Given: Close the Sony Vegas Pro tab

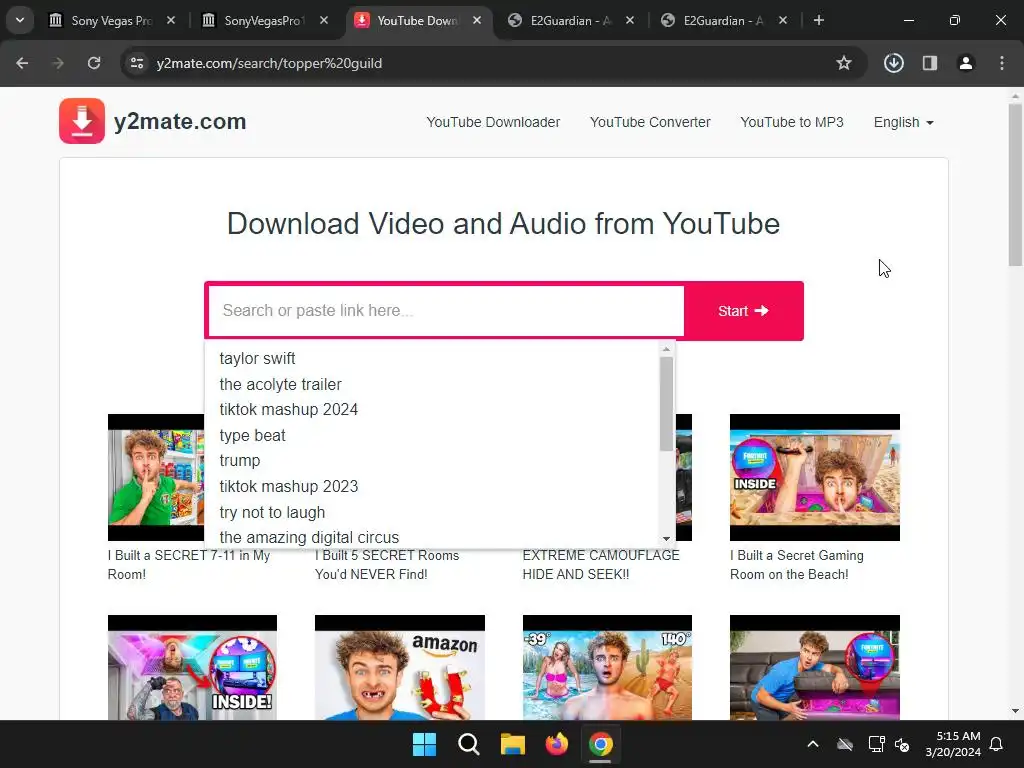Looking at the screenshot, I should (170, 20).
